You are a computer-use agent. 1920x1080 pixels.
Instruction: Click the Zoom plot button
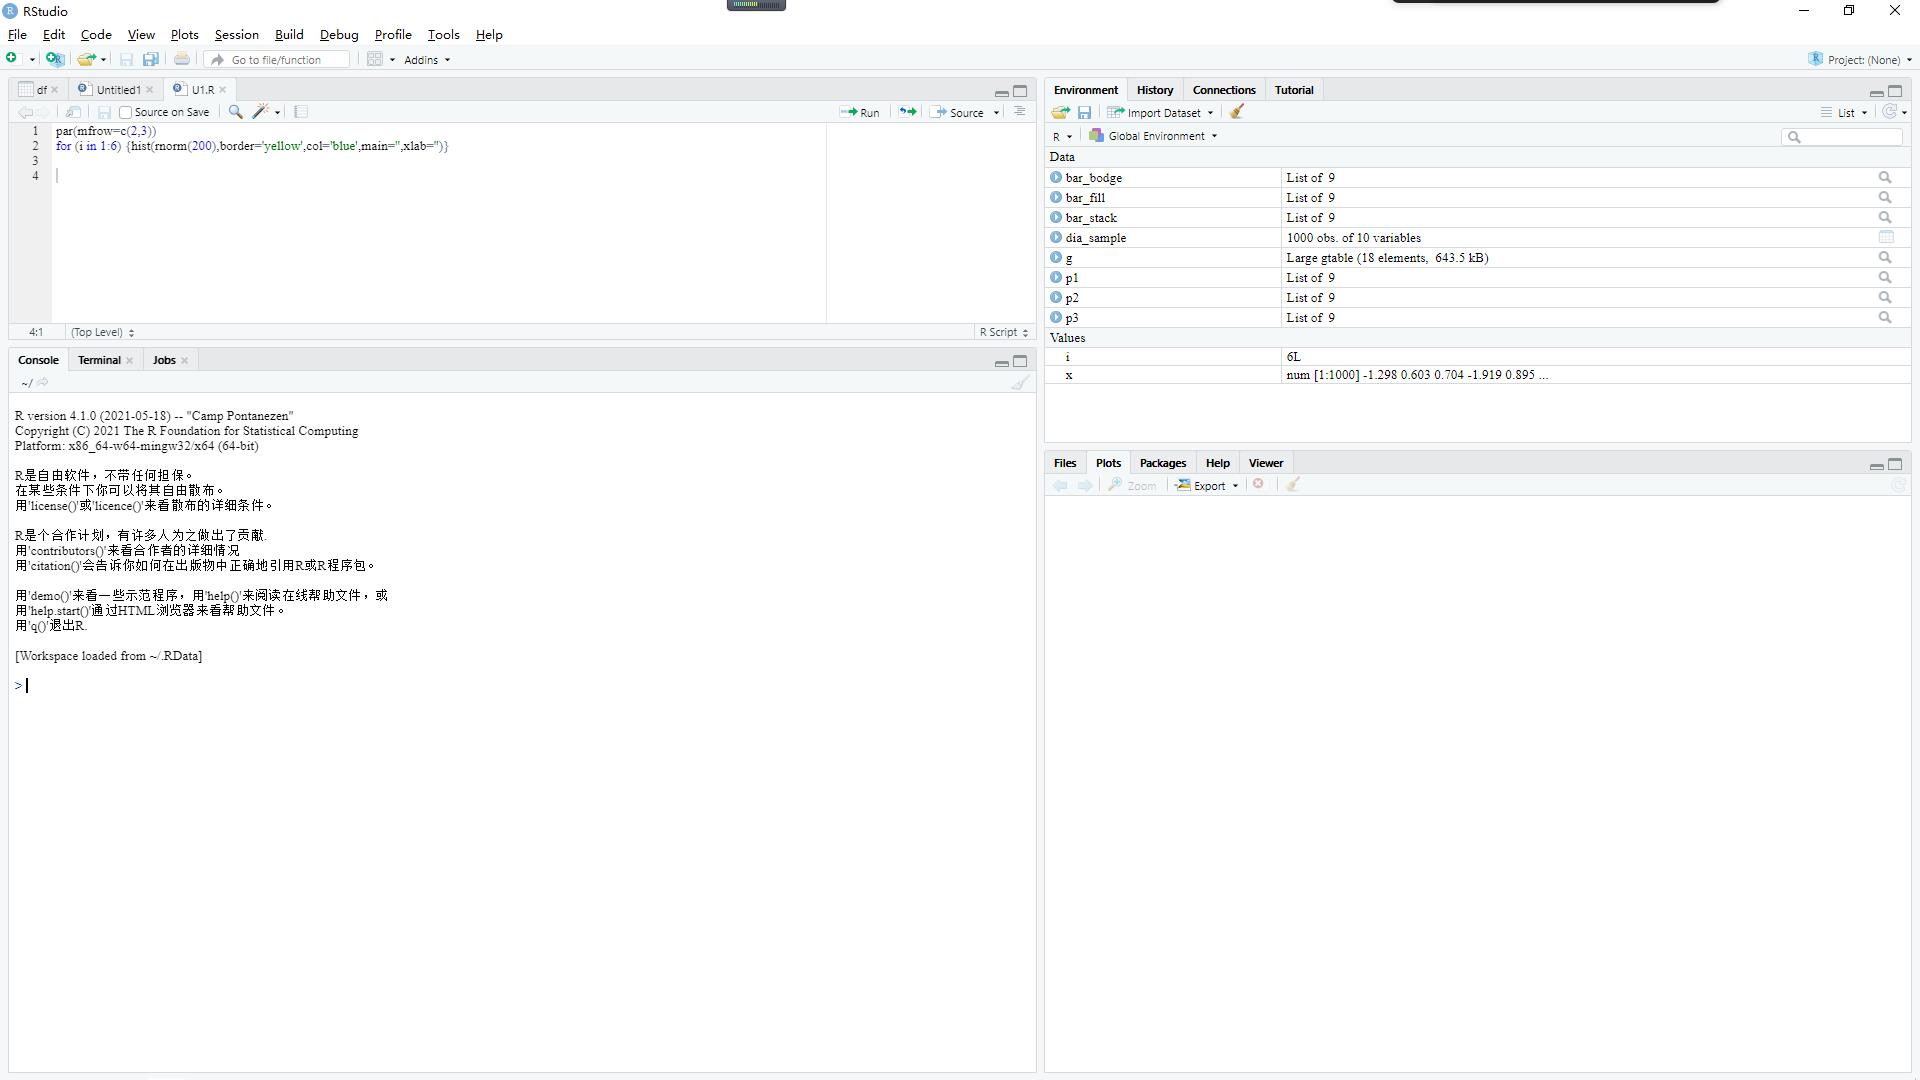1132,485
